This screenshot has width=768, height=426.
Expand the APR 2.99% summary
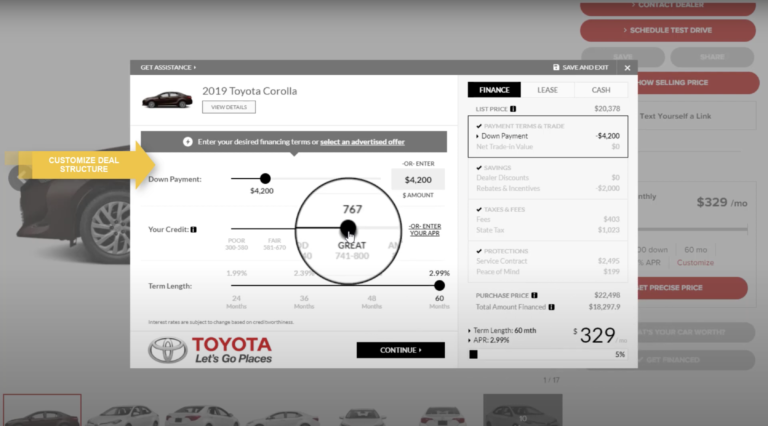coord(489,340)
